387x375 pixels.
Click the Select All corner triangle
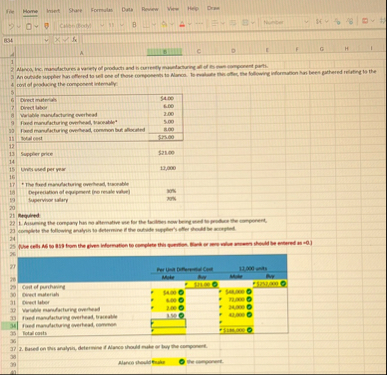[x=13, y=54]
